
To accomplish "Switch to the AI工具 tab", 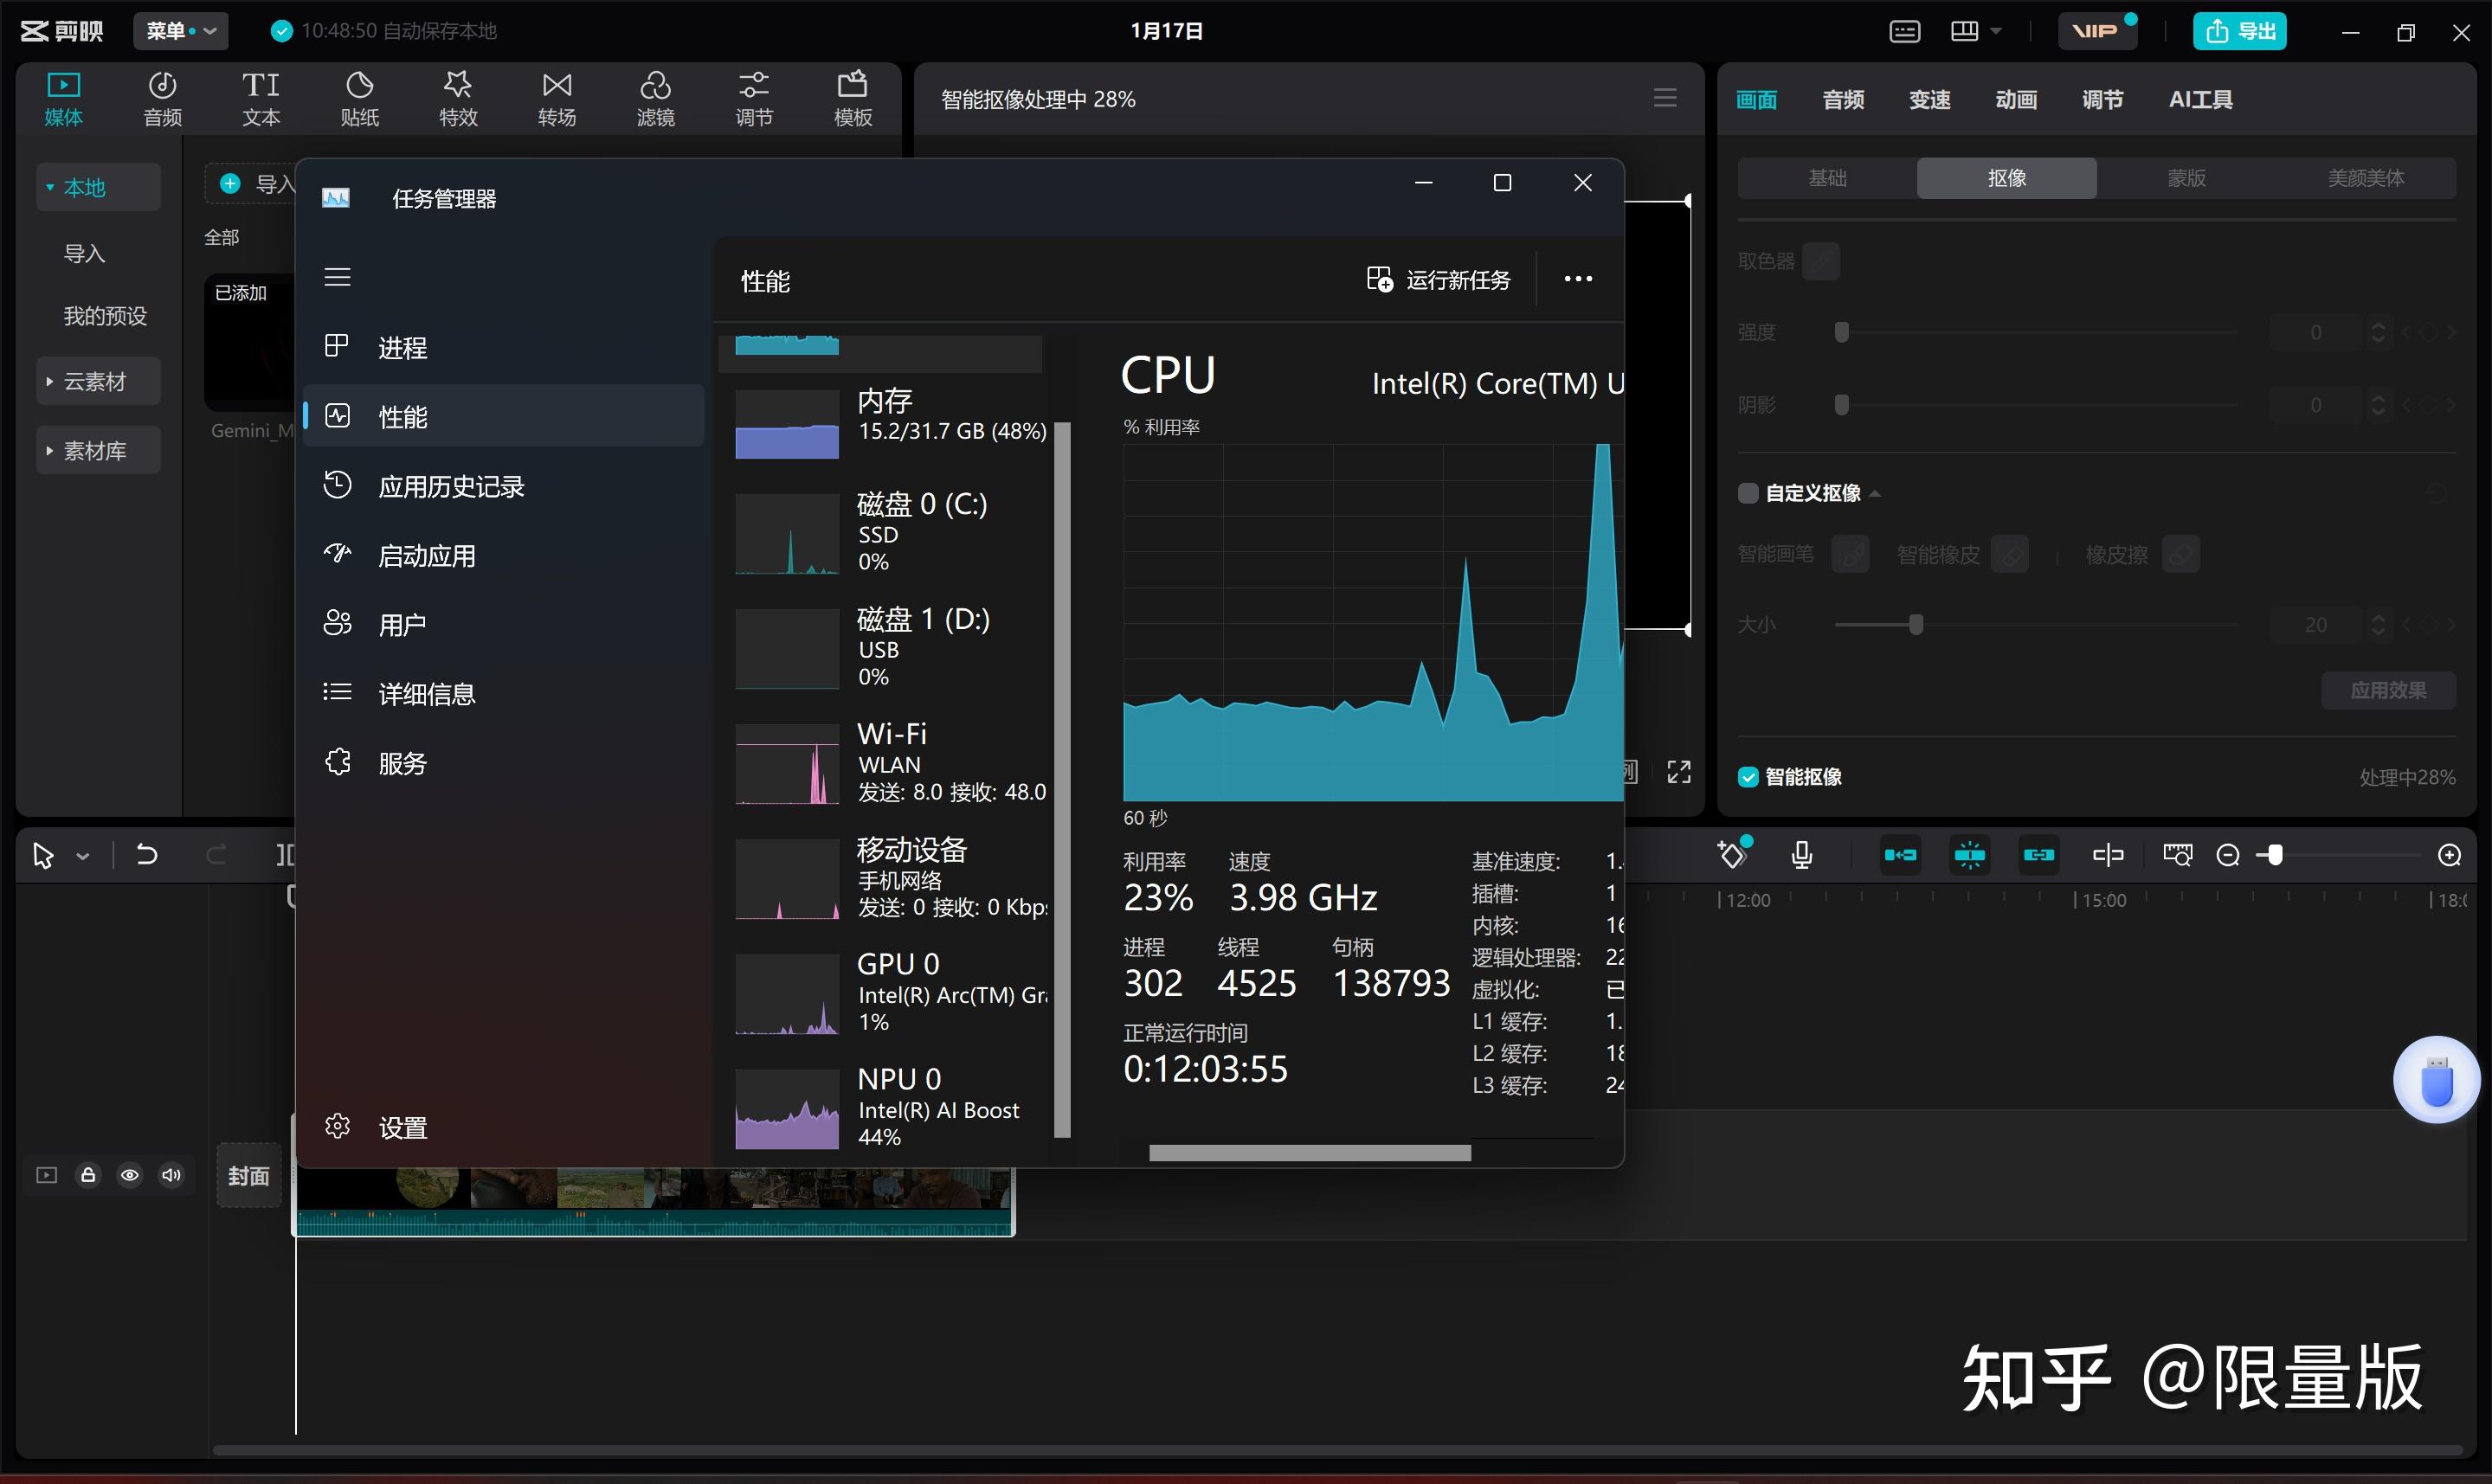I will tap(2200, 99).
